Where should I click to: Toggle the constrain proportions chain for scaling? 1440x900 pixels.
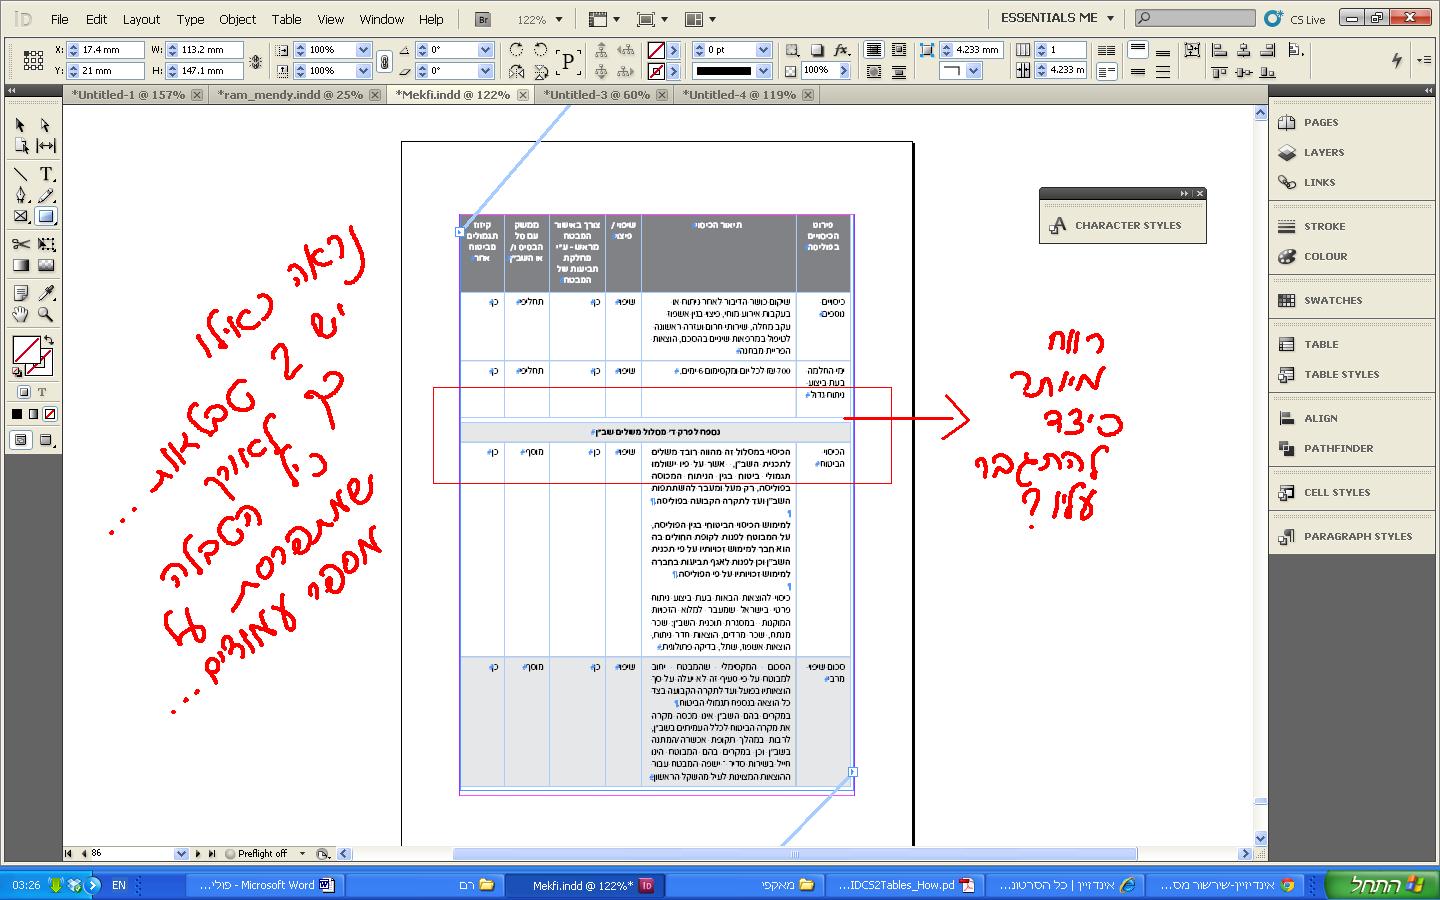point(384,61)
